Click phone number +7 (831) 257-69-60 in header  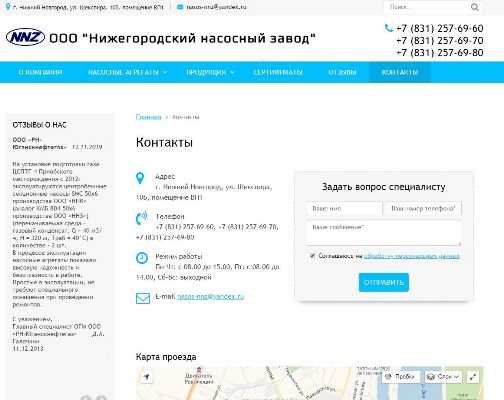click(x=440, y=28)
